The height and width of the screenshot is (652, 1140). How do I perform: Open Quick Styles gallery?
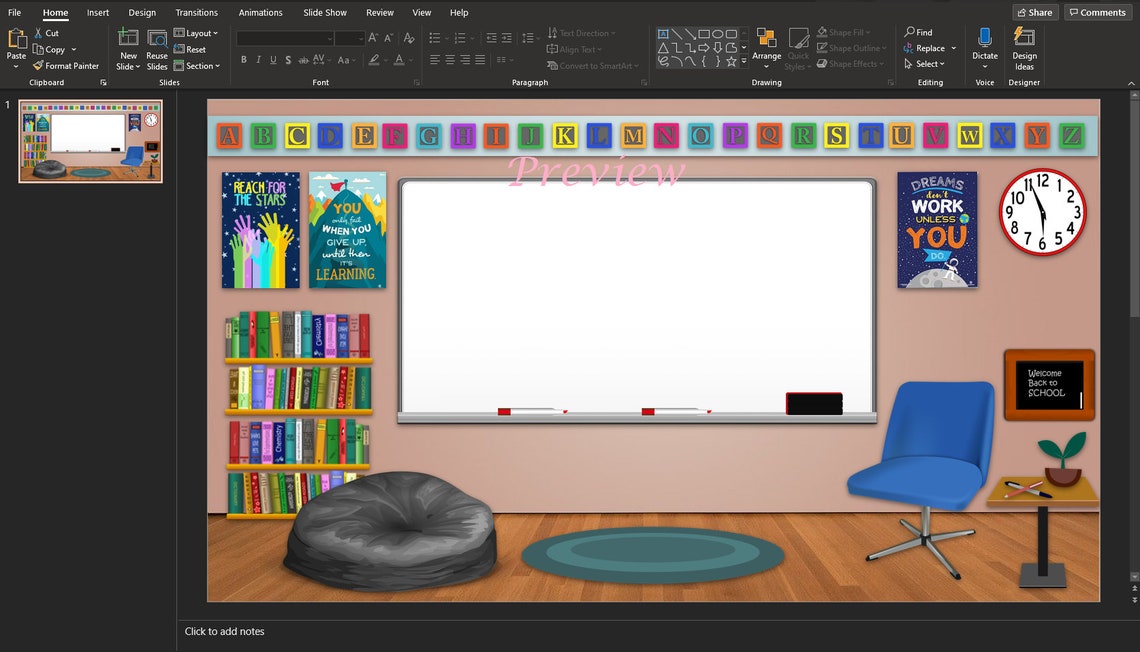798,49
